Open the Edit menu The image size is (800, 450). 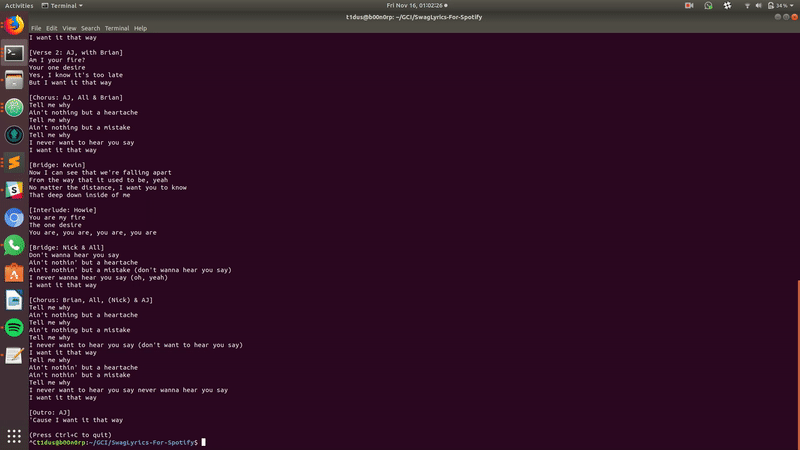coord(52,29)
